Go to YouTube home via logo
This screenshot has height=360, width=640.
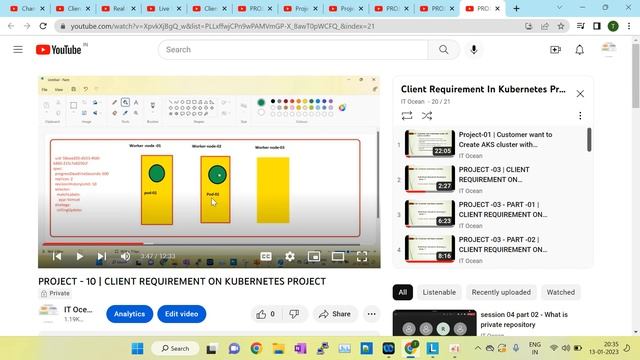pos(59,50)
